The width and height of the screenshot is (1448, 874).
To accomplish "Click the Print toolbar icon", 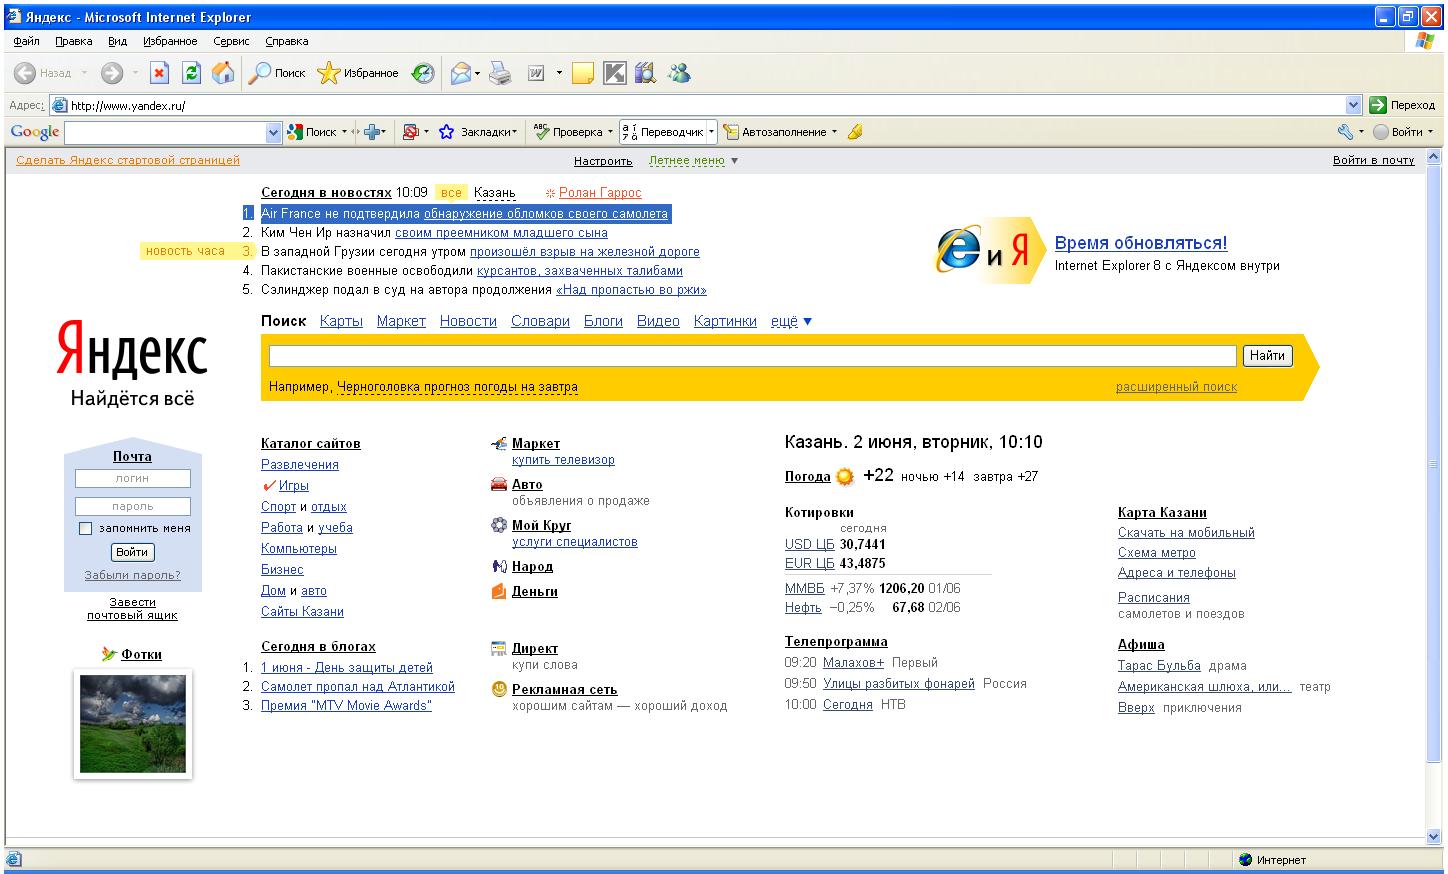I will coord(500,73).
